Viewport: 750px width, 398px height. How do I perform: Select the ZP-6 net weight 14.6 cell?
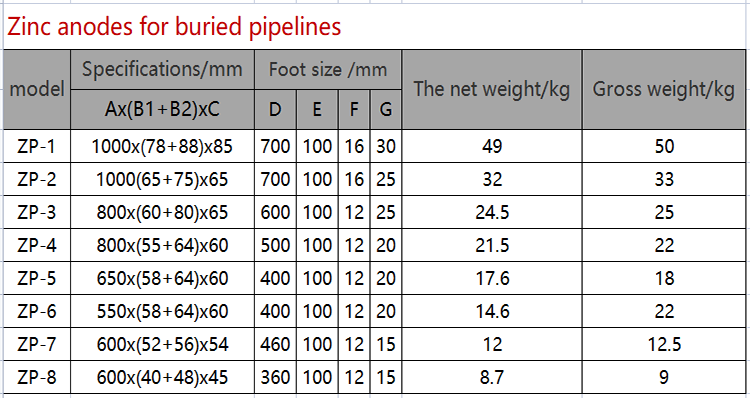[492, 311]
